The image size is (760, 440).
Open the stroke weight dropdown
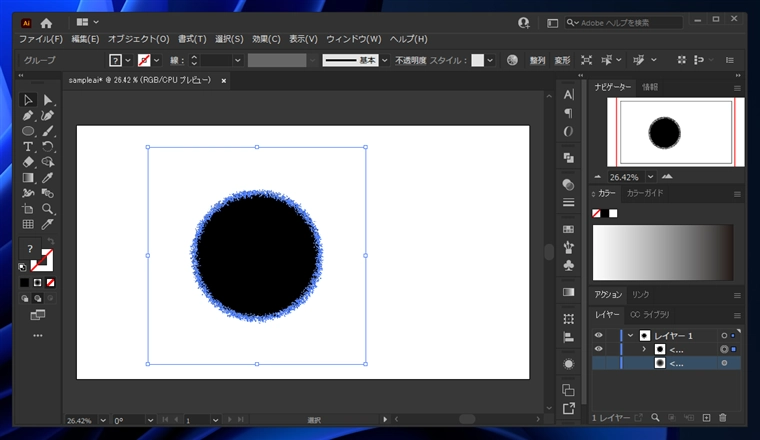click(238, 60)
